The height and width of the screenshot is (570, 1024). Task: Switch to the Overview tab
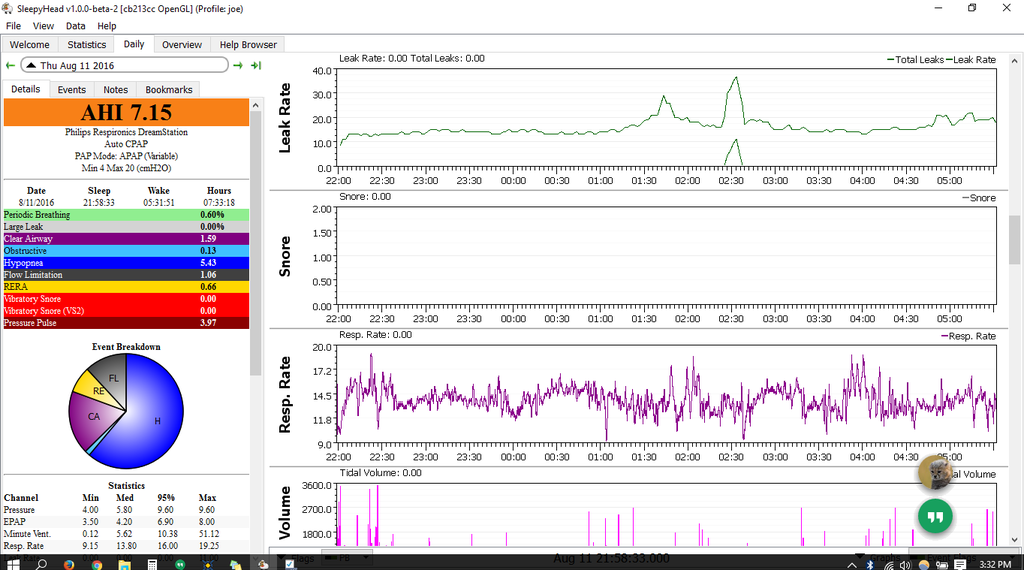[182, 44]
